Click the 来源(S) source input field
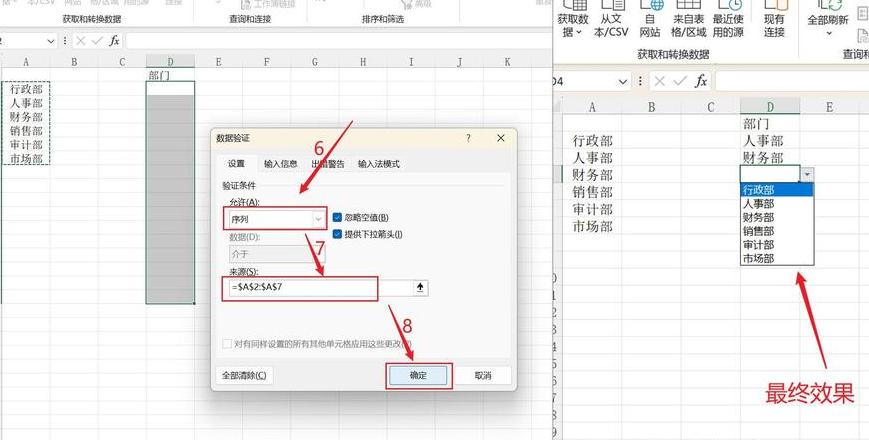This screenshot has width=869, height=440. point(319,288)
